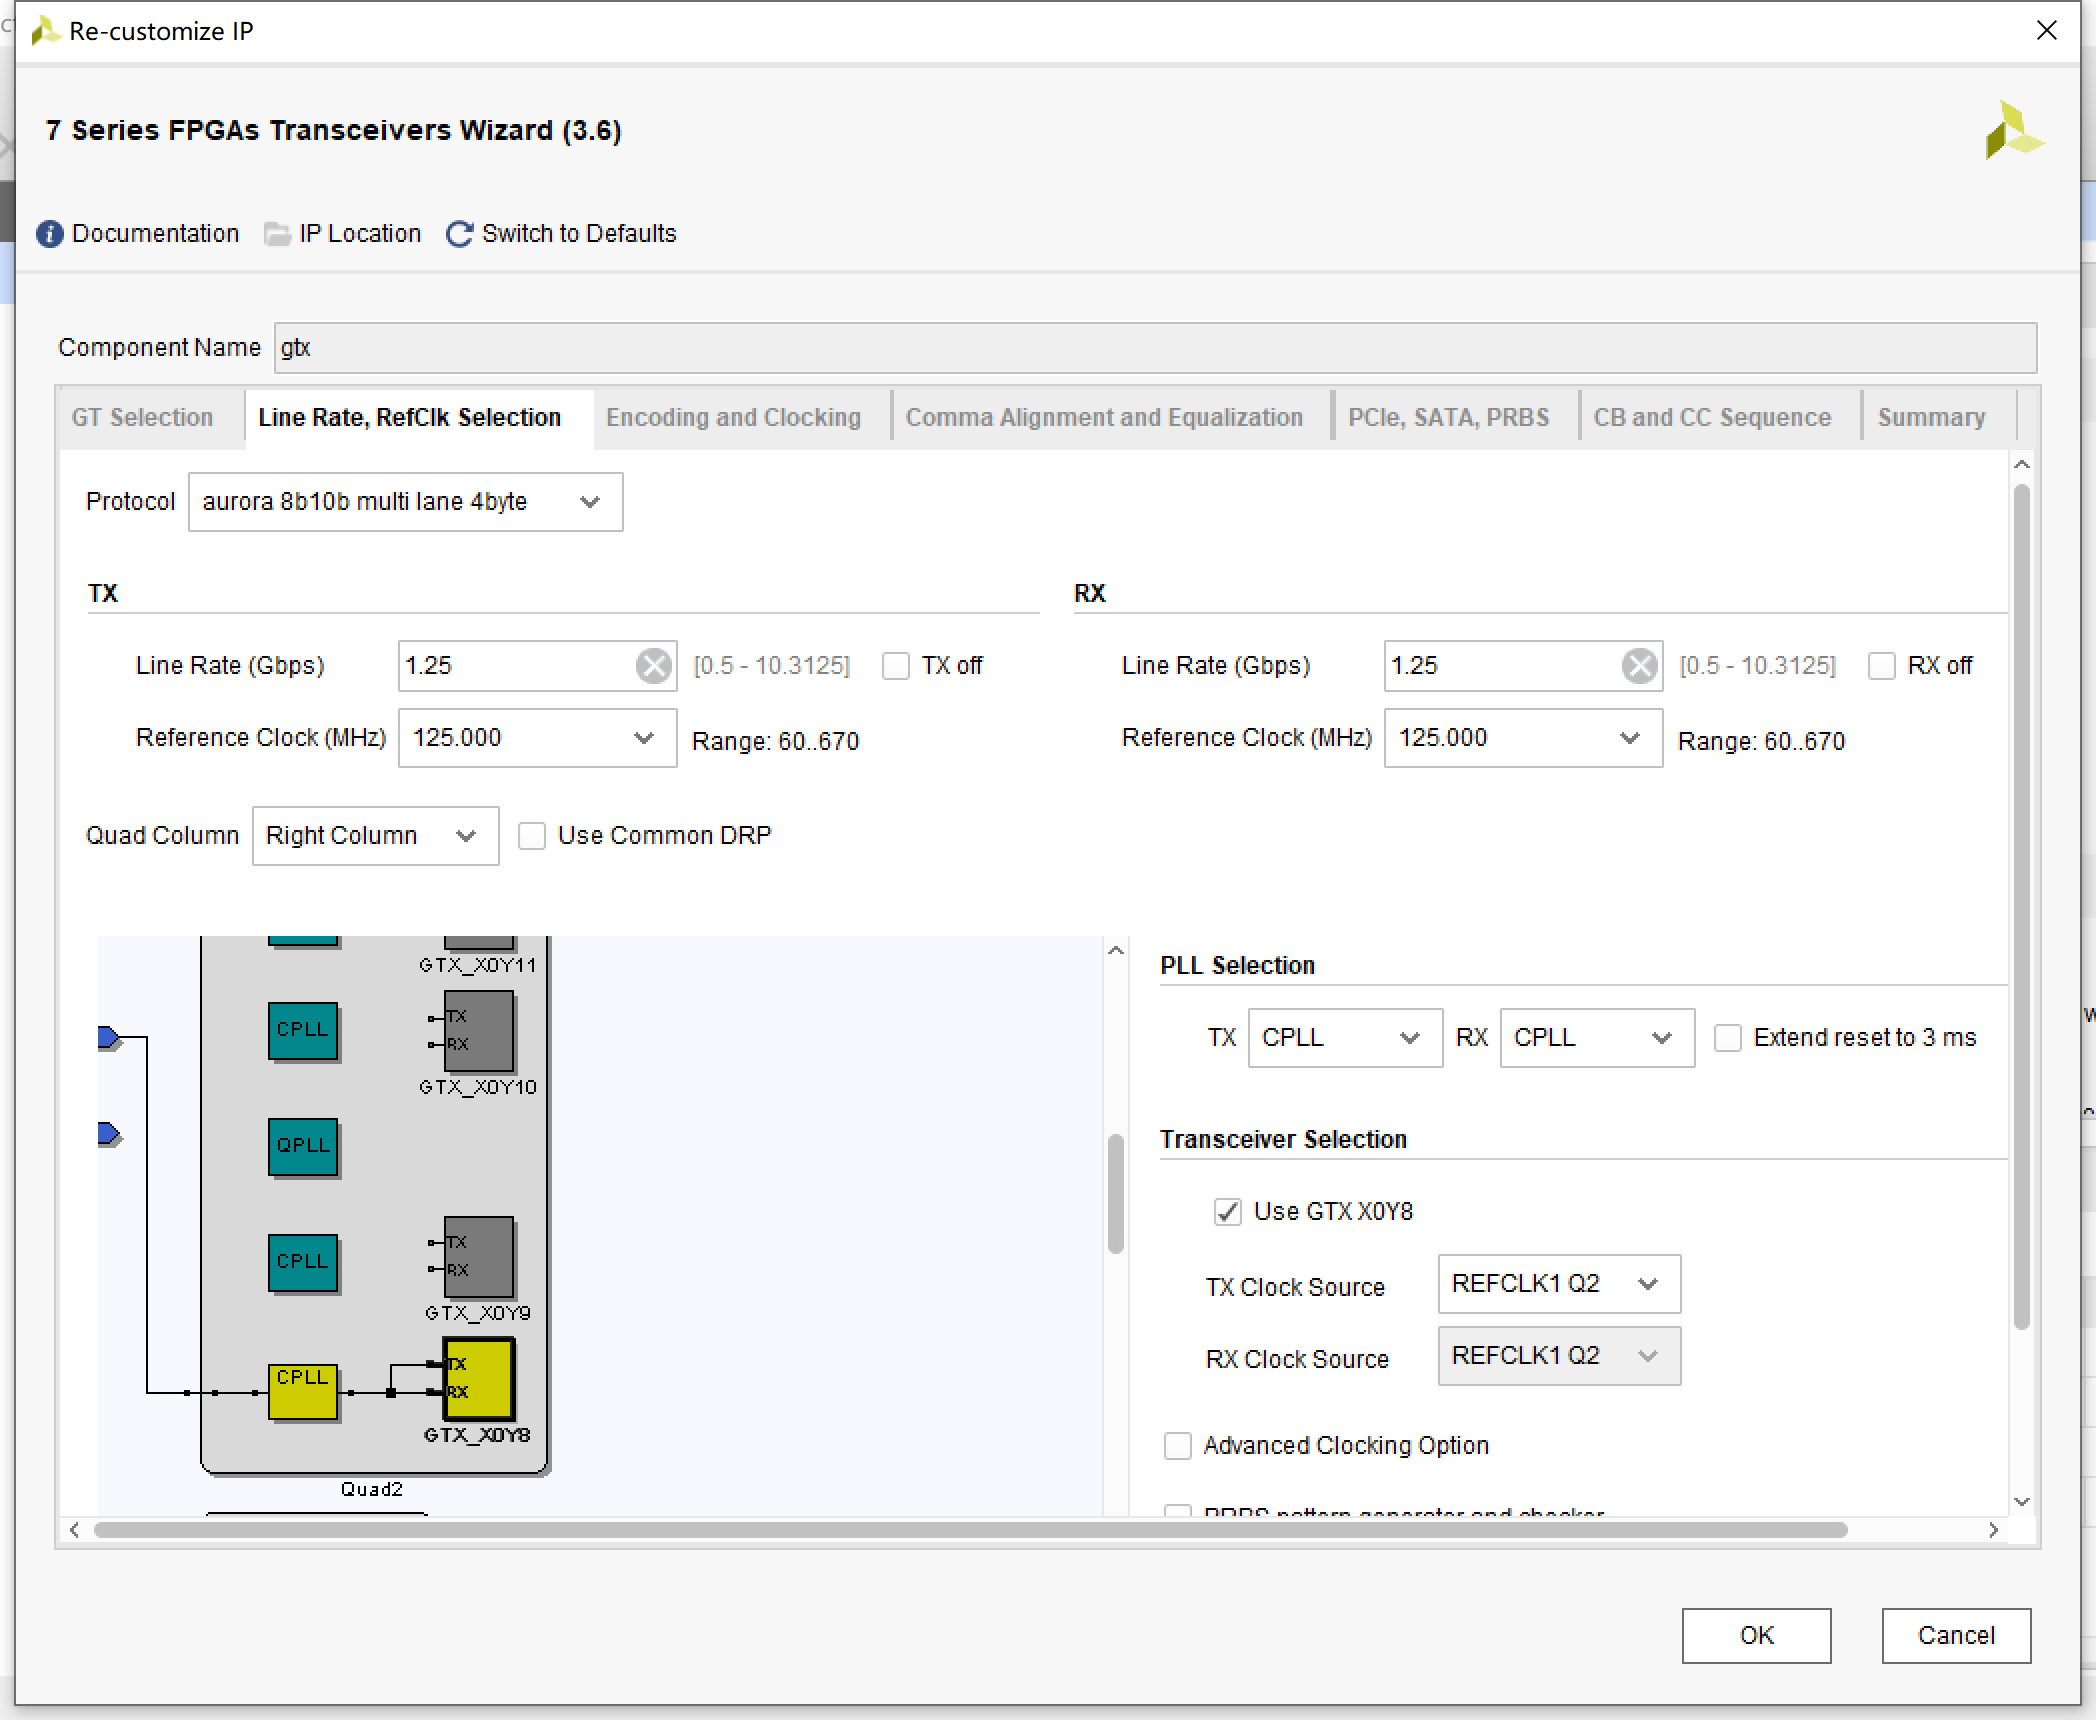The image size is (2096, 1720).
Task: Select the CPLL block beside GTX_X0Y9
Action: coord(302,1263)
